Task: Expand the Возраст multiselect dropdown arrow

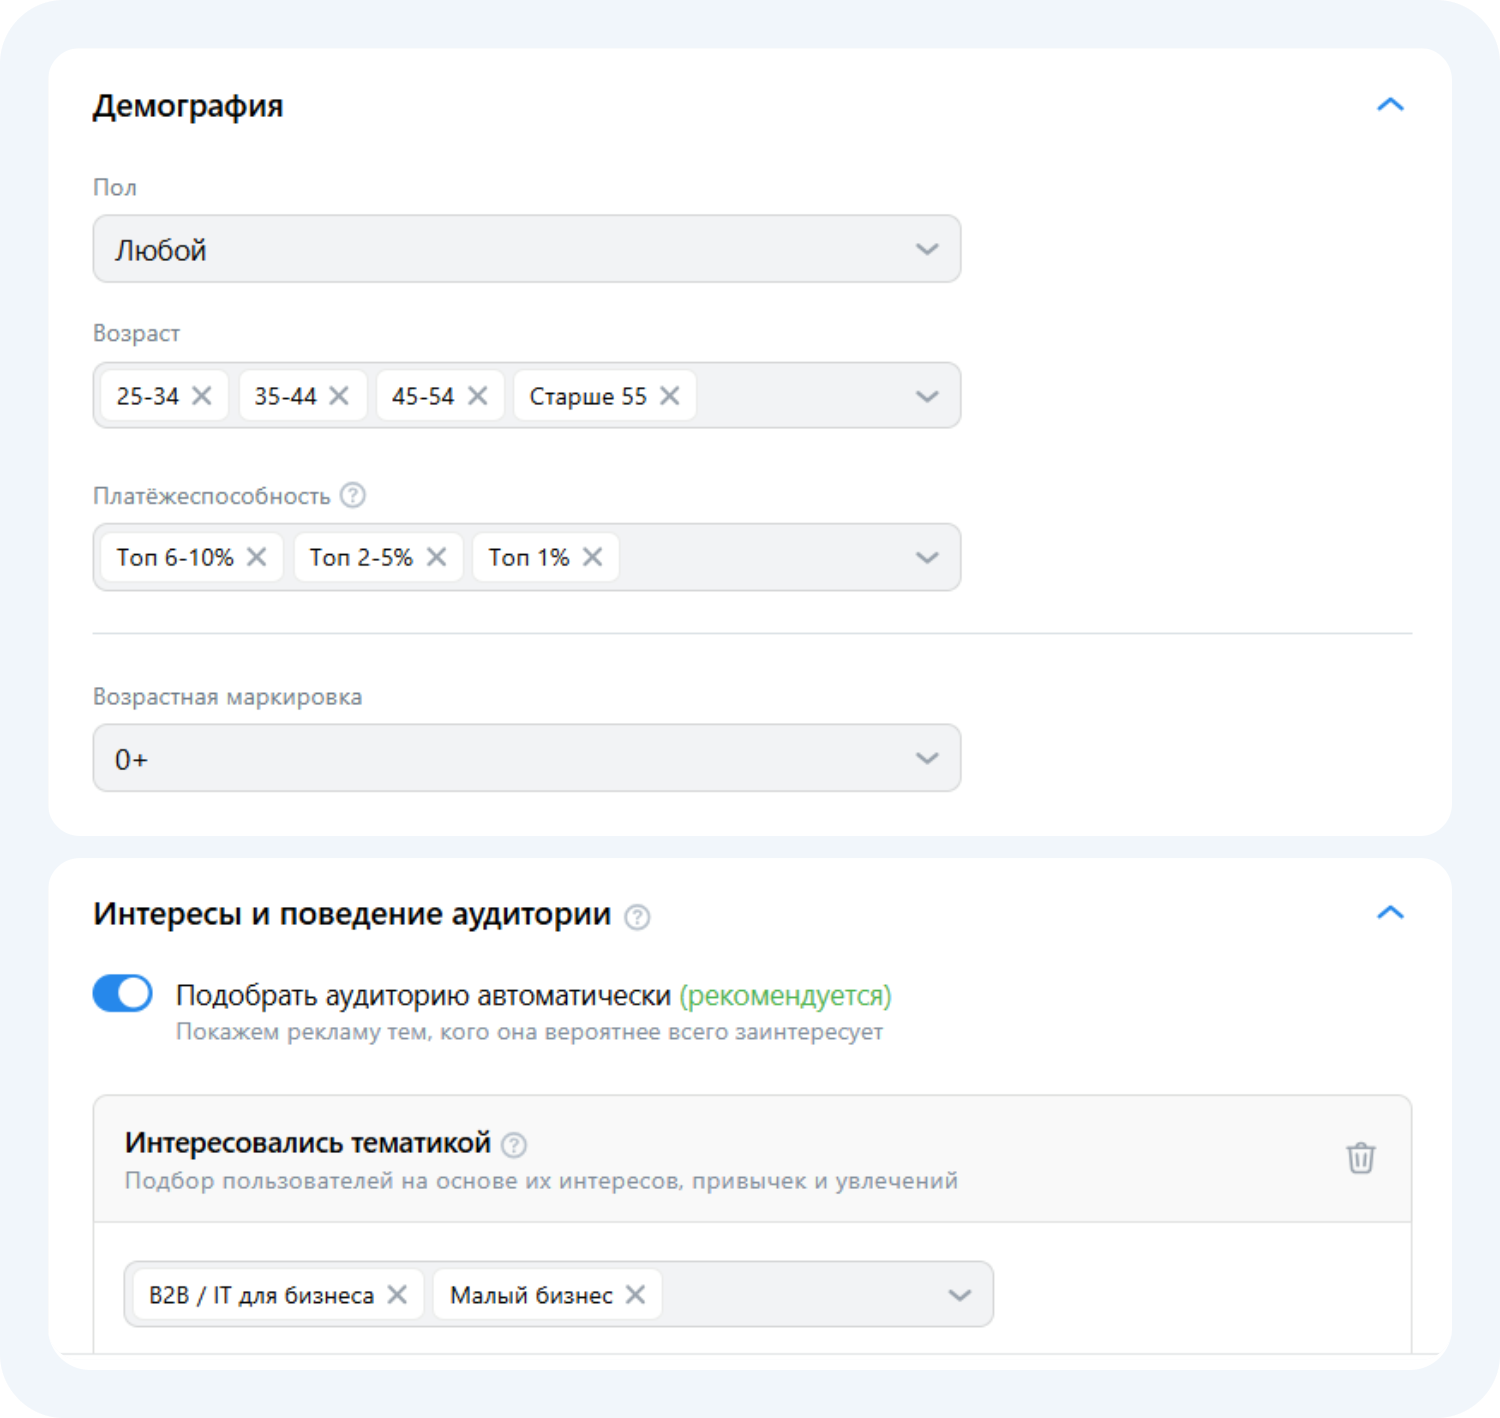Action: [x=927, y=396]
